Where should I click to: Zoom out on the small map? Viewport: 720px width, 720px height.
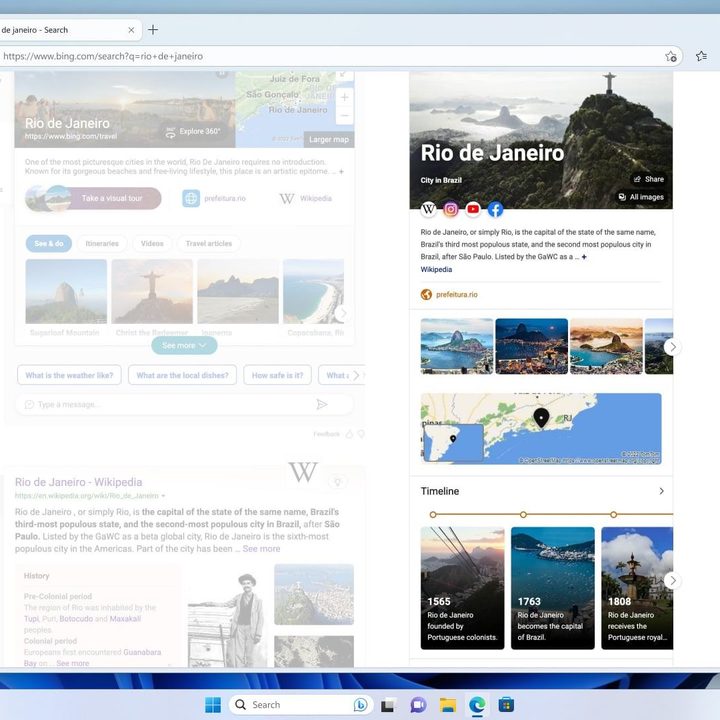[344, 115]
